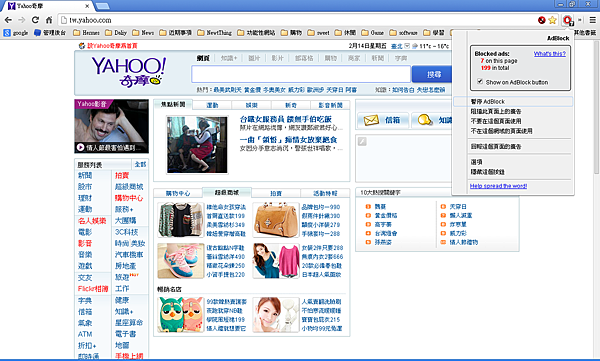Click the blocked pop-up icon in address bar
The image size is (600, 361).
[541, 20]
